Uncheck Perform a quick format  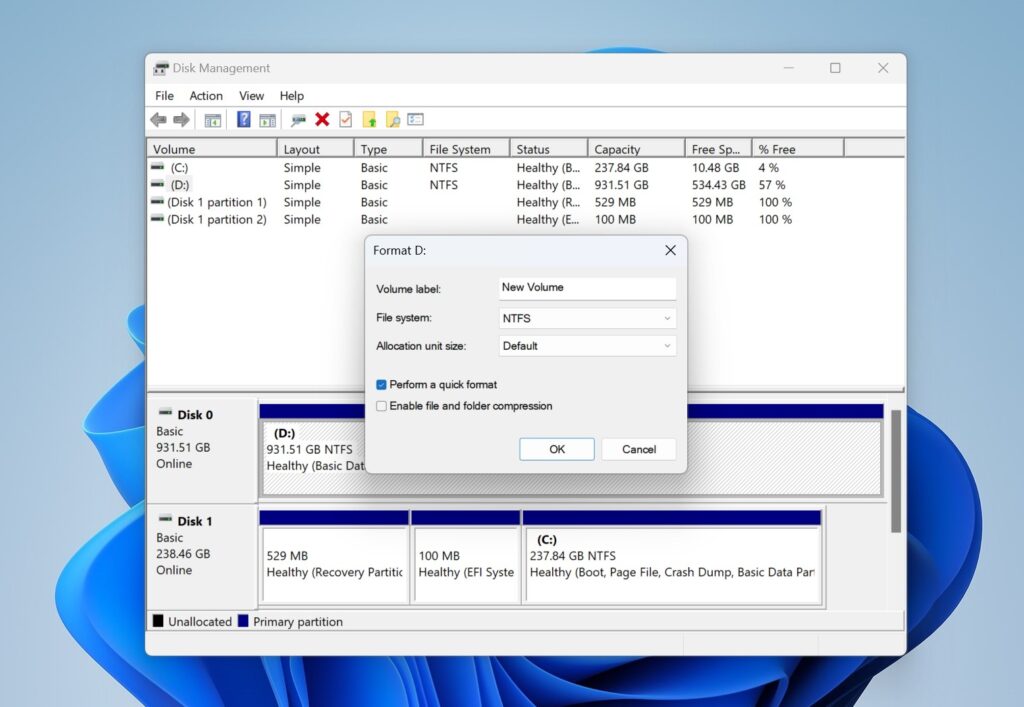coord(381,384)
